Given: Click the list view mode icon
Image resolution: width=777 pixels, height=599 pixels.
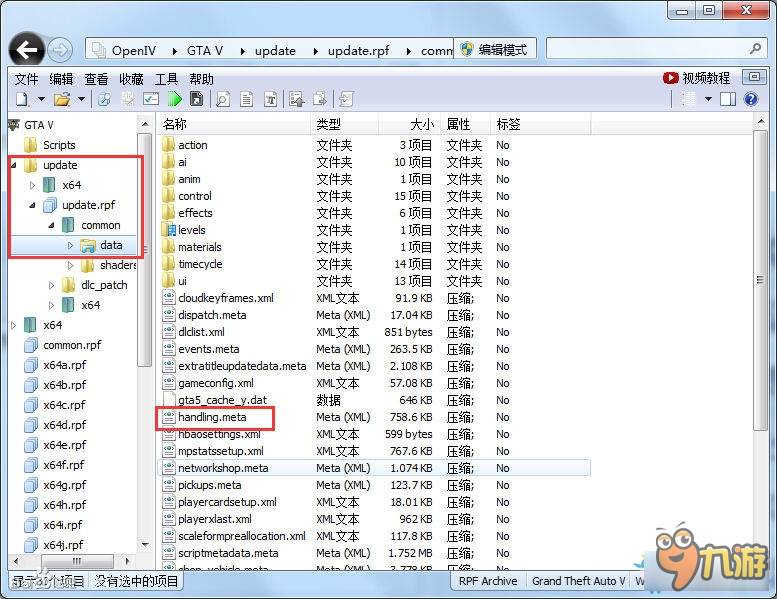Looking at the screenshot, I should [688, 100].
